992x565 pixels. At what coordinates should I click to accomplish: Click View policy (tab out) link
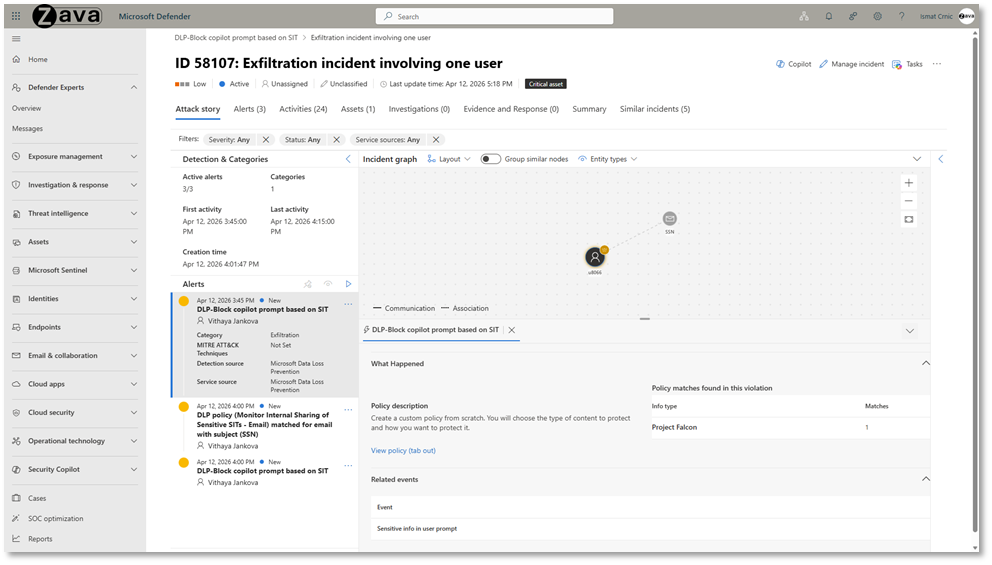click(x=403, y=450)
